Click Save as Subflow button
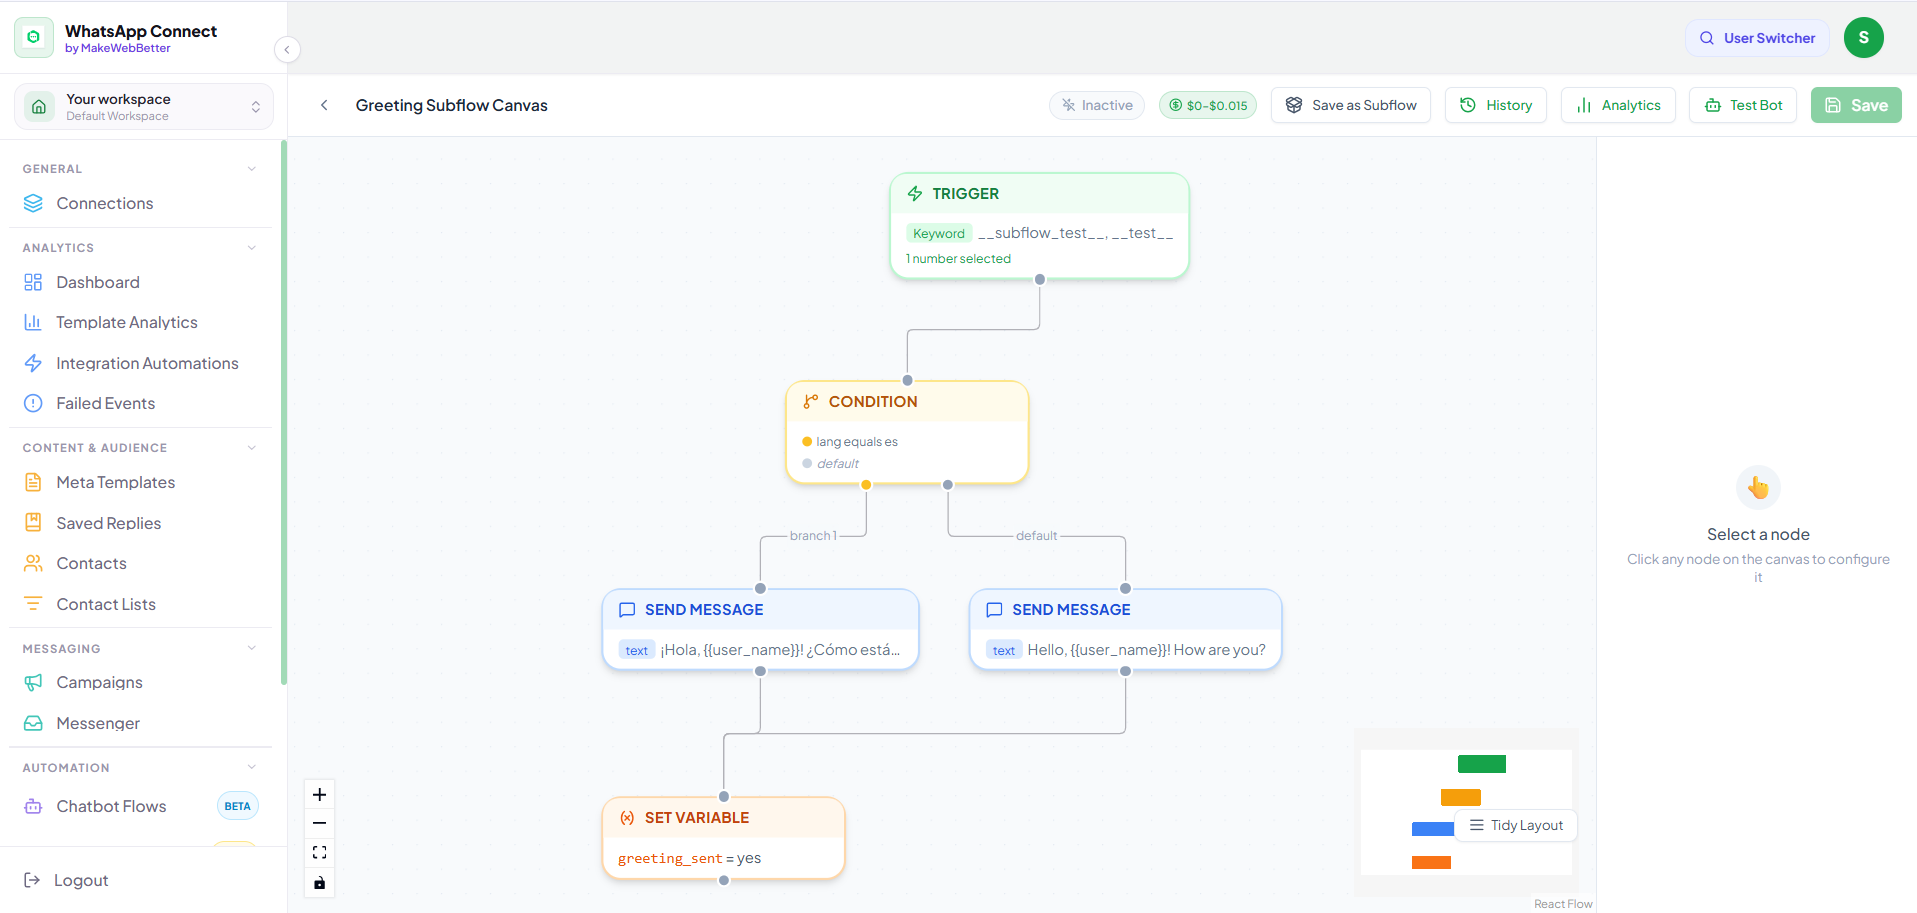This screenshot has height=913, width=1917. (1351, 105)
